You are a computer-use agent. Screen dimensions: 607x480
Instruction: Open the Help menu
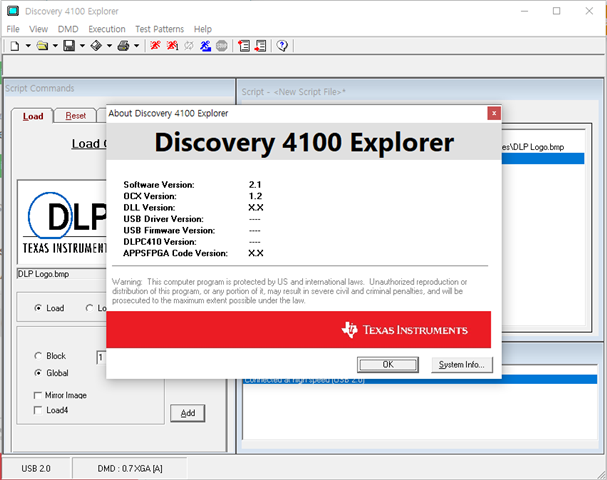(203, 29)
